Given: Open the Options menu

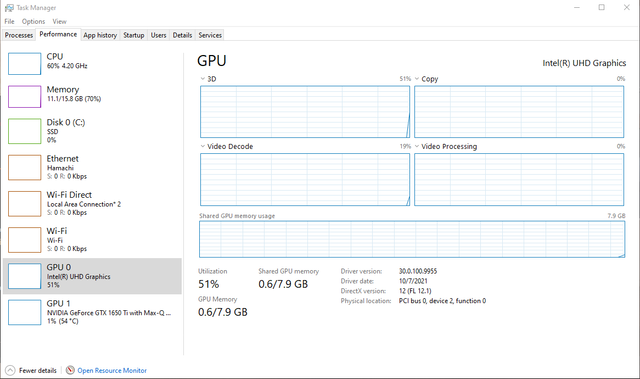Looking at the screenshot, I should click(33, 21).
